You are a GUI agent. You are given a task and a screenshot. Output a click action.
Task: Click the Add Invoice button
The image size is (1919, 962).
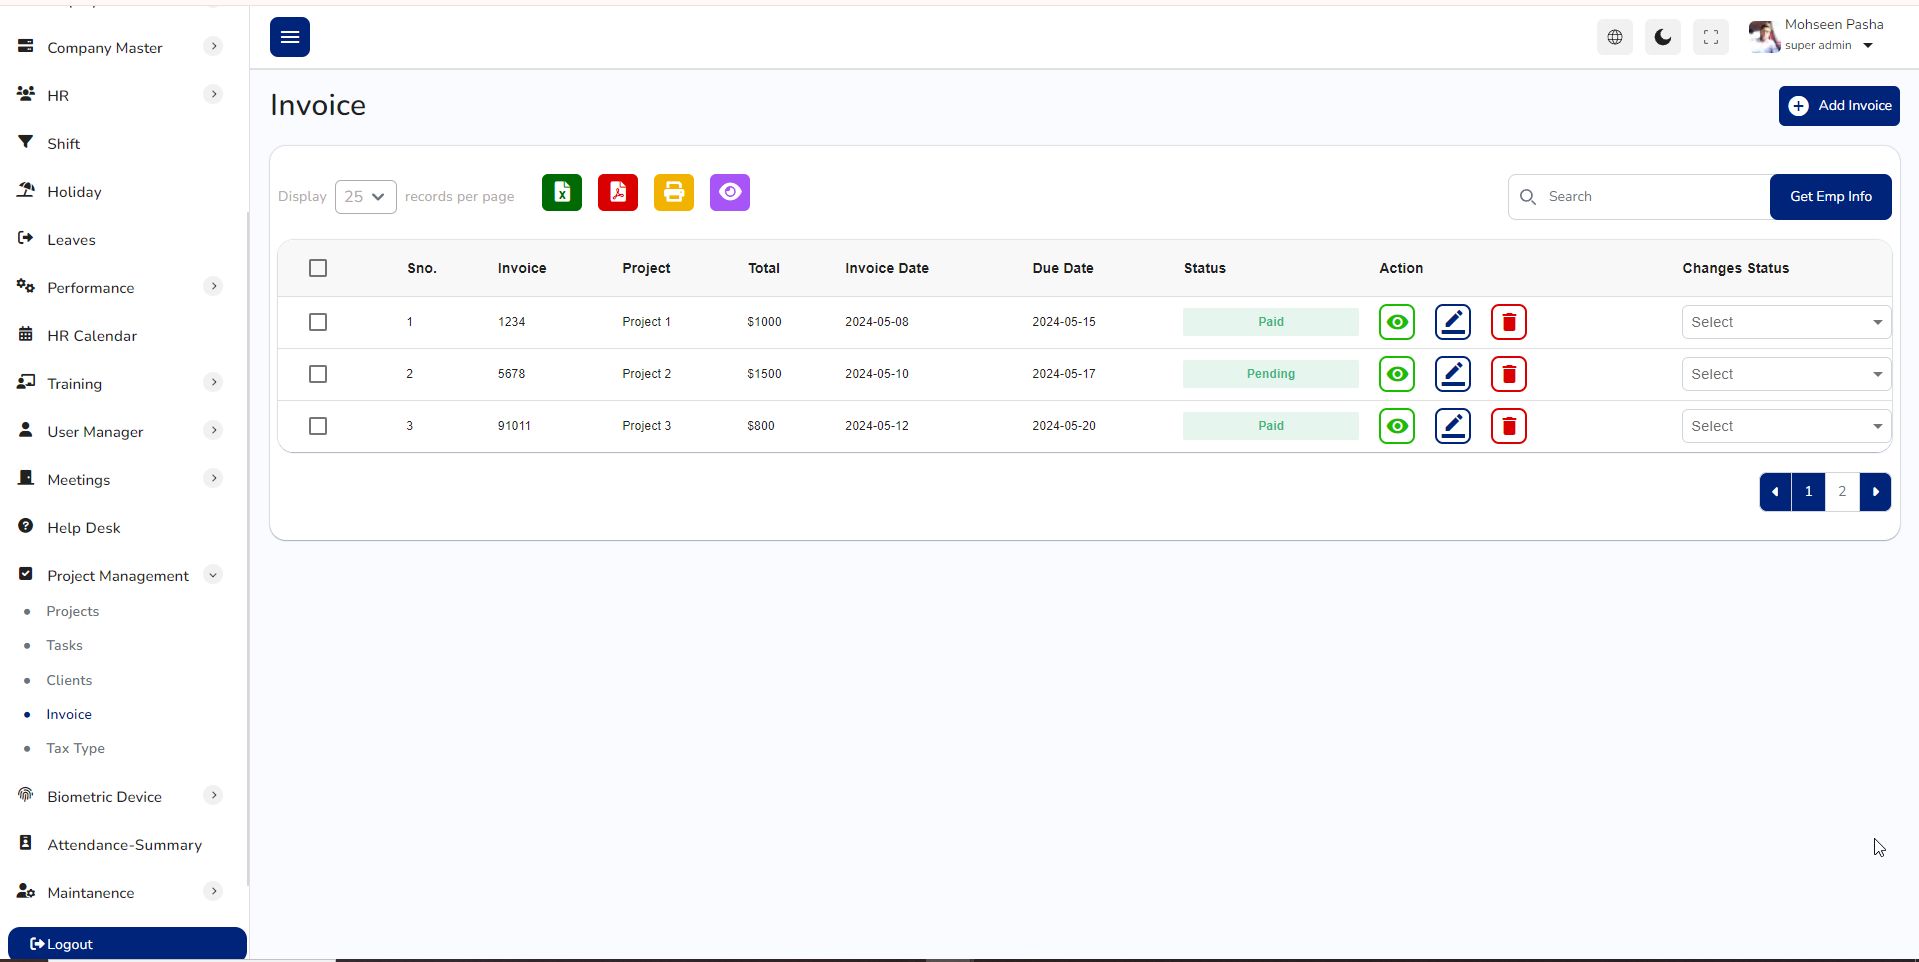[1838, 106]
